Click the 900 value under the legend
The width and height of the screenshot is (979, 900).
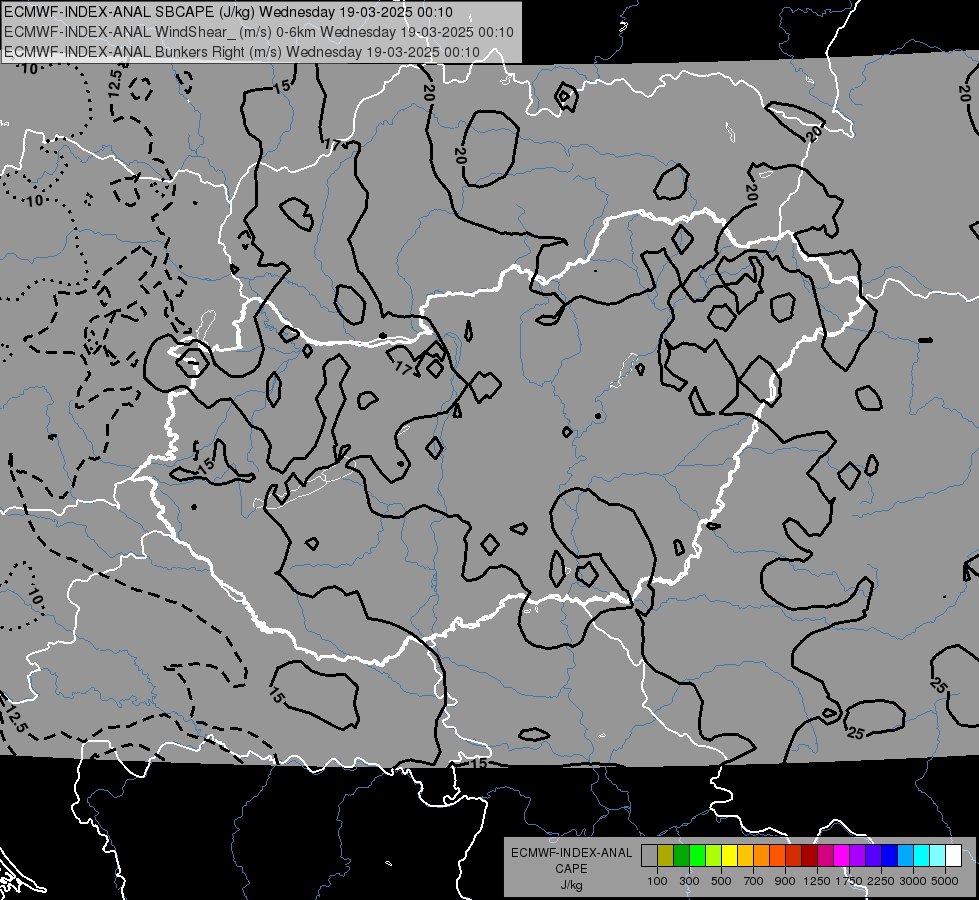click(x=785, y=881)
